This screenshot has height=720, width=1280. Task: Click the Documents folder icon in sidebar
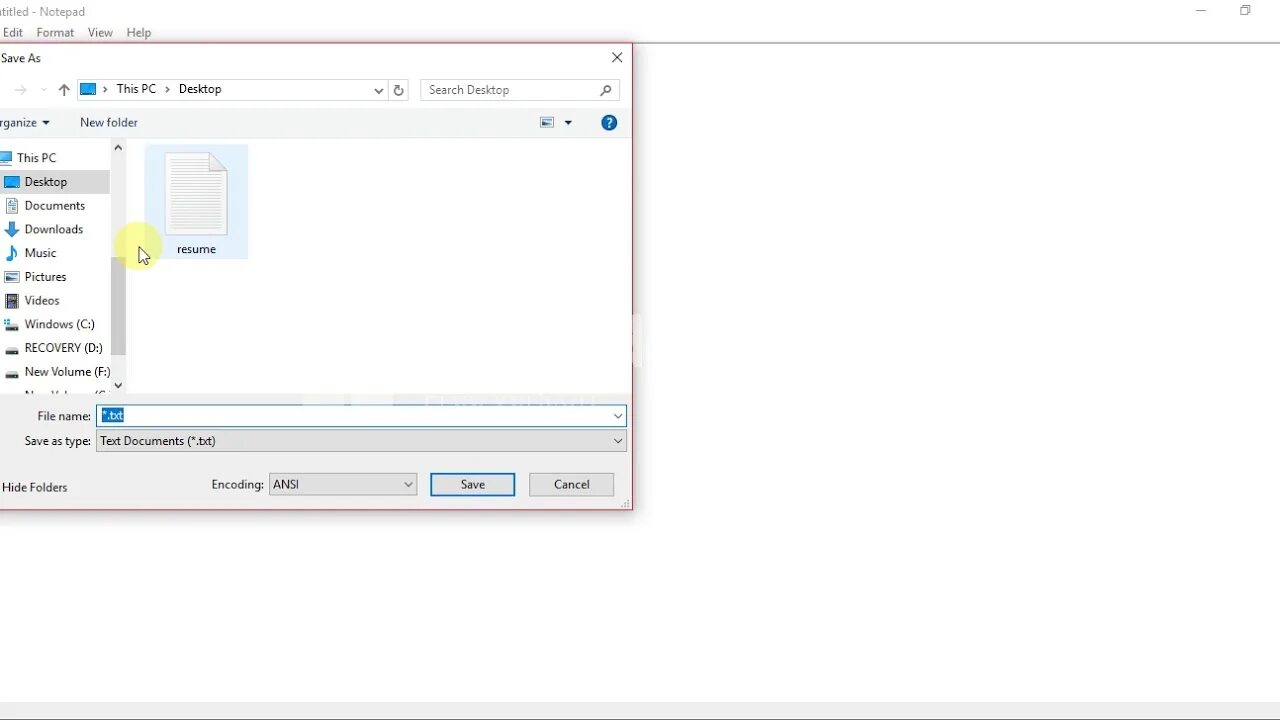click(12, 206)
